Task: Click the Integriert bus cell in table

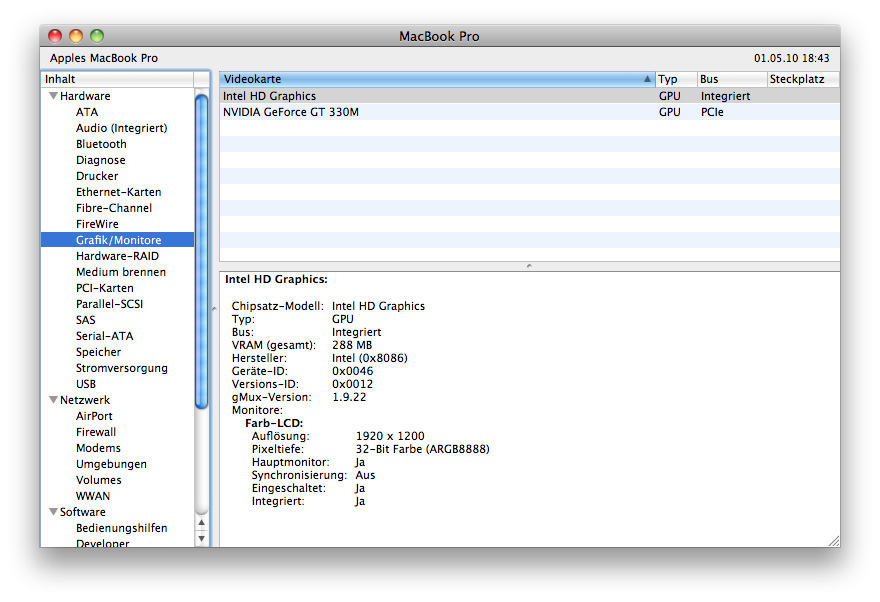Action: pos(725,96)
